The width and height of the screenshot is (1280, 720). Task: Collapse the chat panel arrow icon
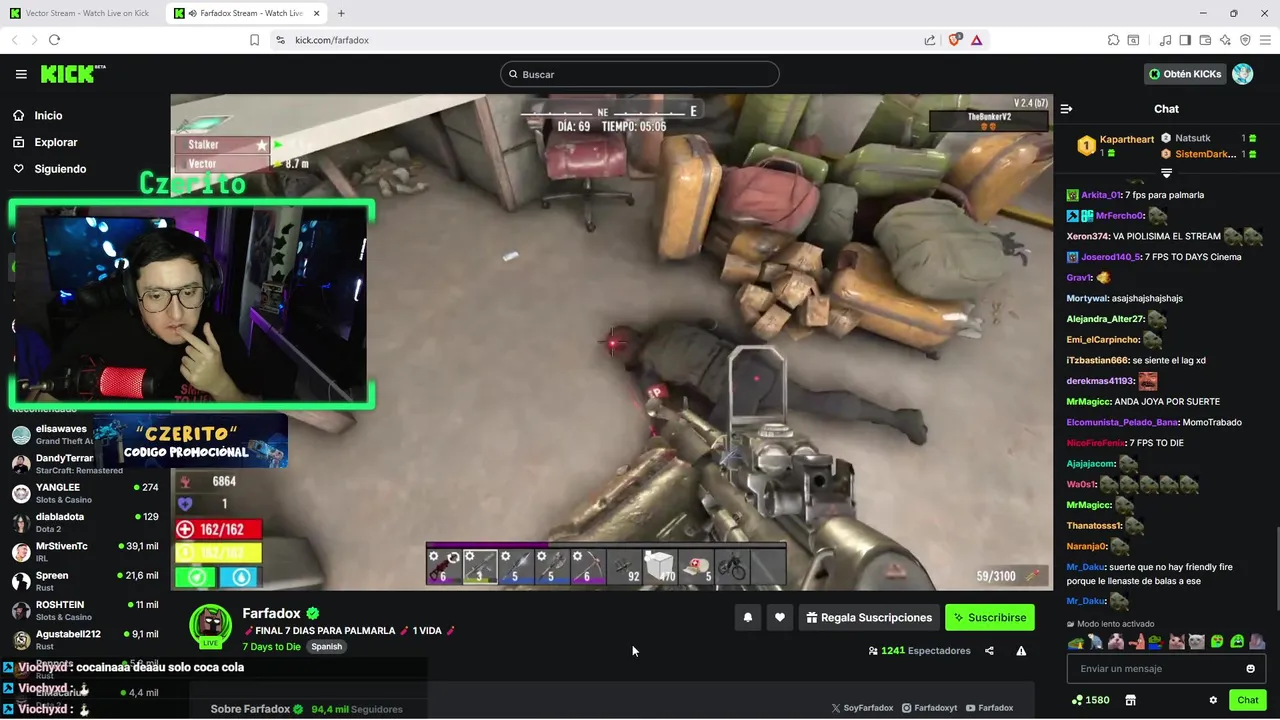click(1066, 109)
